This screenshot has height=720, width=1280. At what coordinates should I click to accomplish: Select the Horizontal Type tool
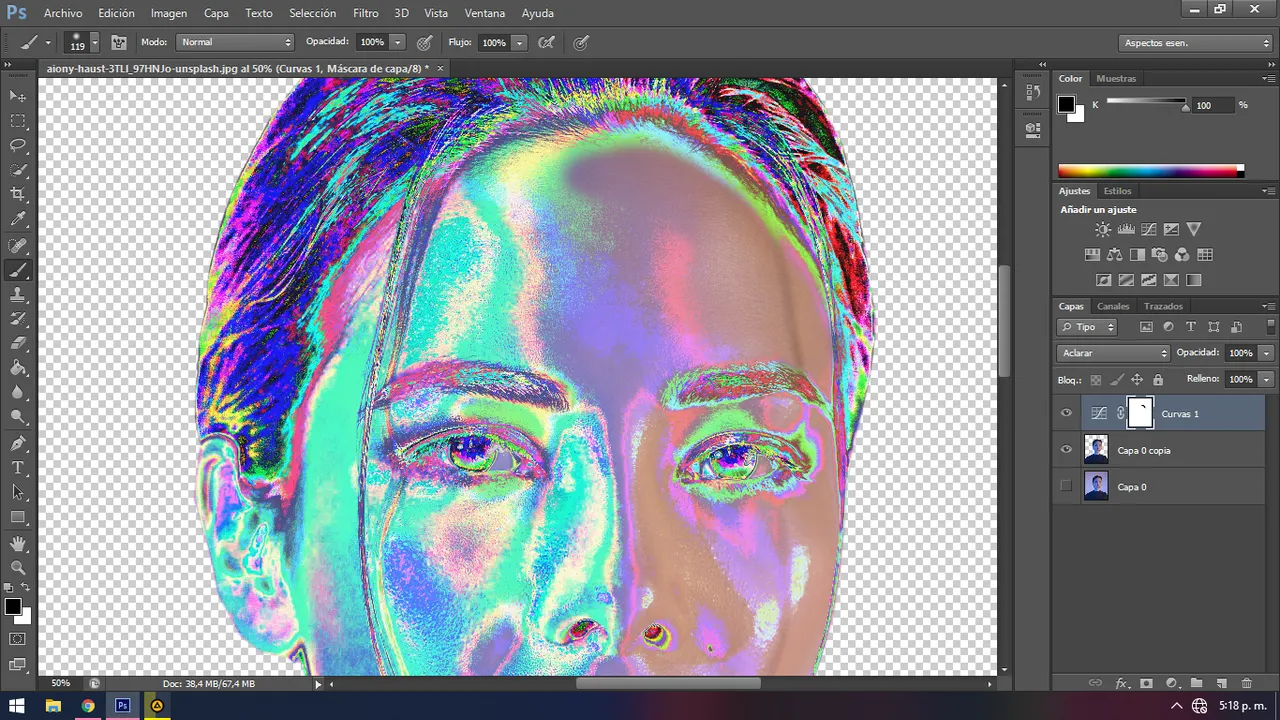[x=18, y=468]
